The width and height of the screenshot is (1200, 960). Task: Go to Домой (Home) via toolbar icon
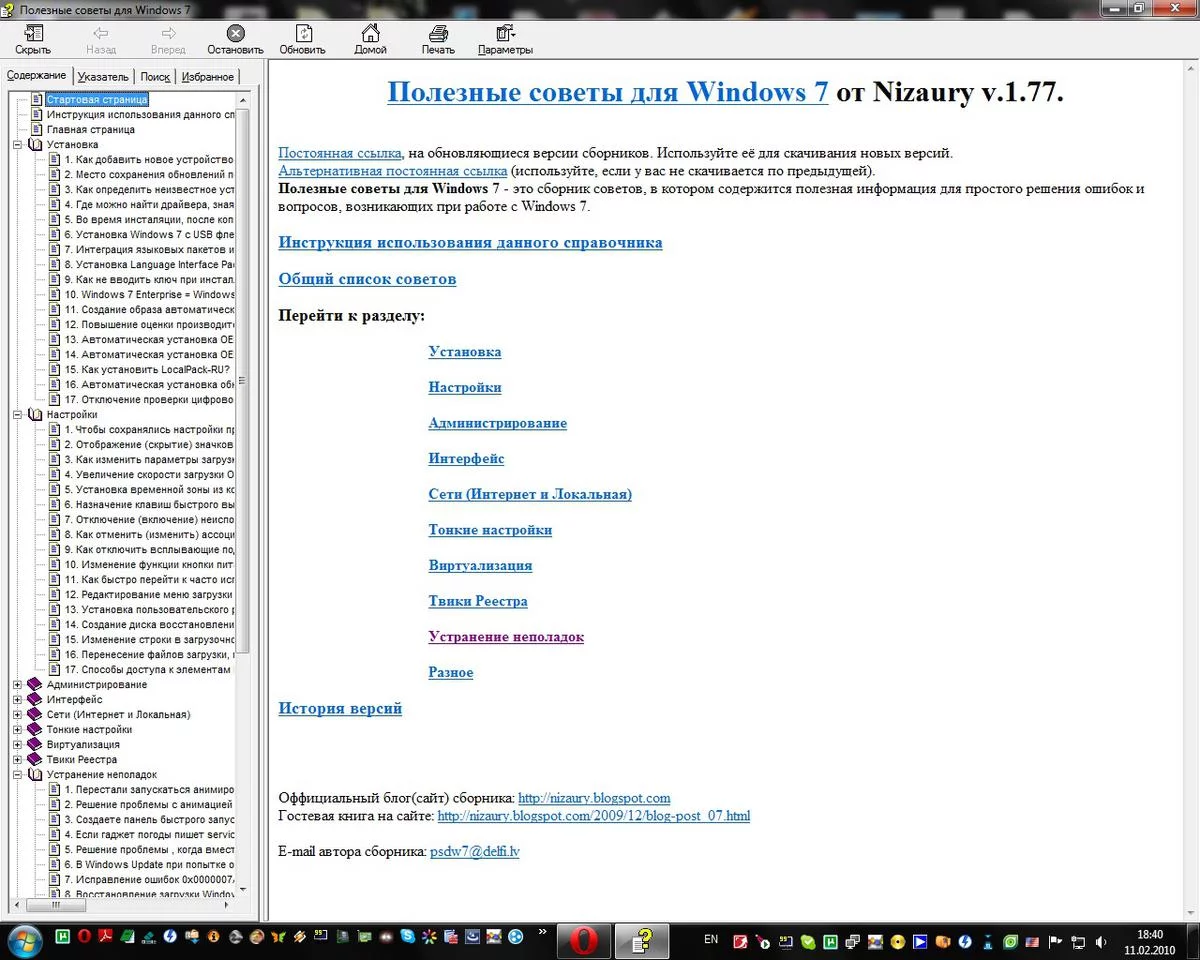[x=370, y=39]
